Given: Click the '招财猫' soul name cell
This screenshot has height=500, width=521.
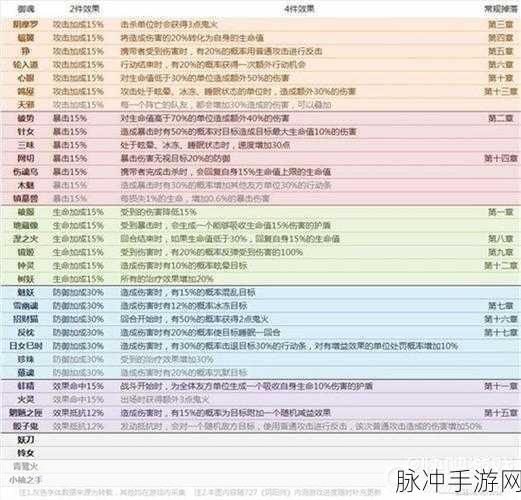Looking at the screenshot, I should point(26,319).
